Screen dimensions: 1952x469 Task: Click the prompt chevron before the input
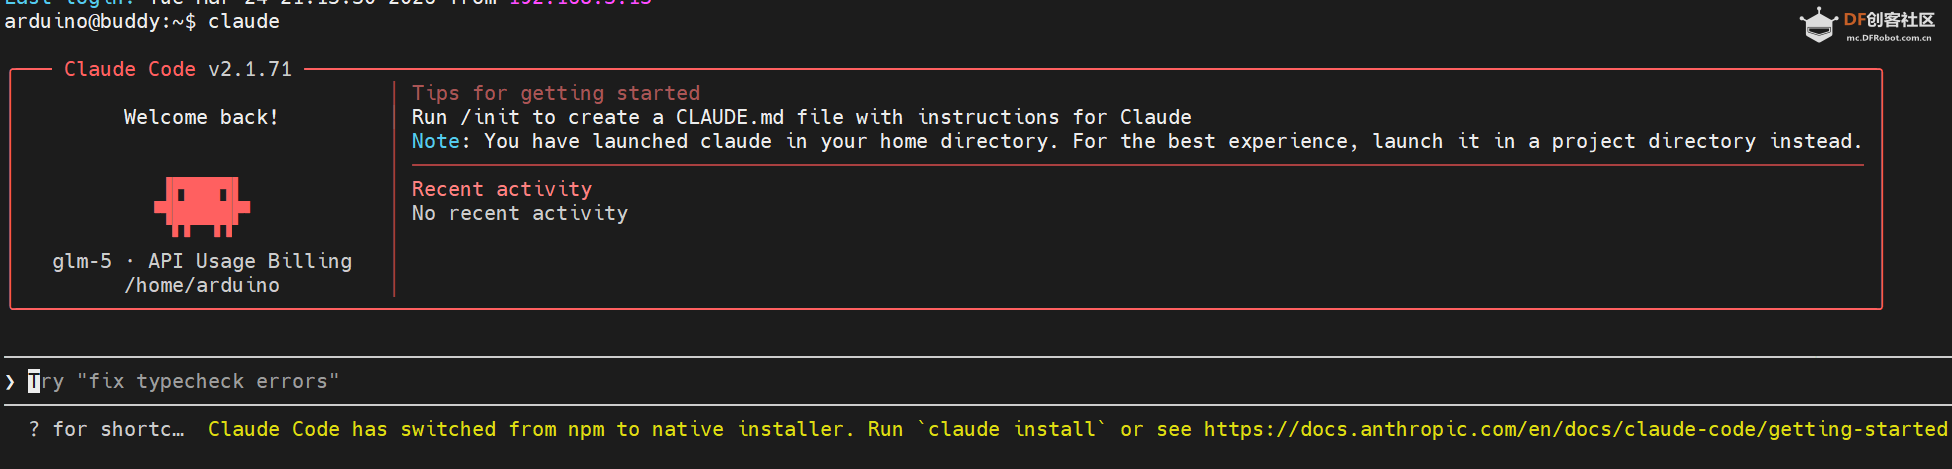(10, 382)
